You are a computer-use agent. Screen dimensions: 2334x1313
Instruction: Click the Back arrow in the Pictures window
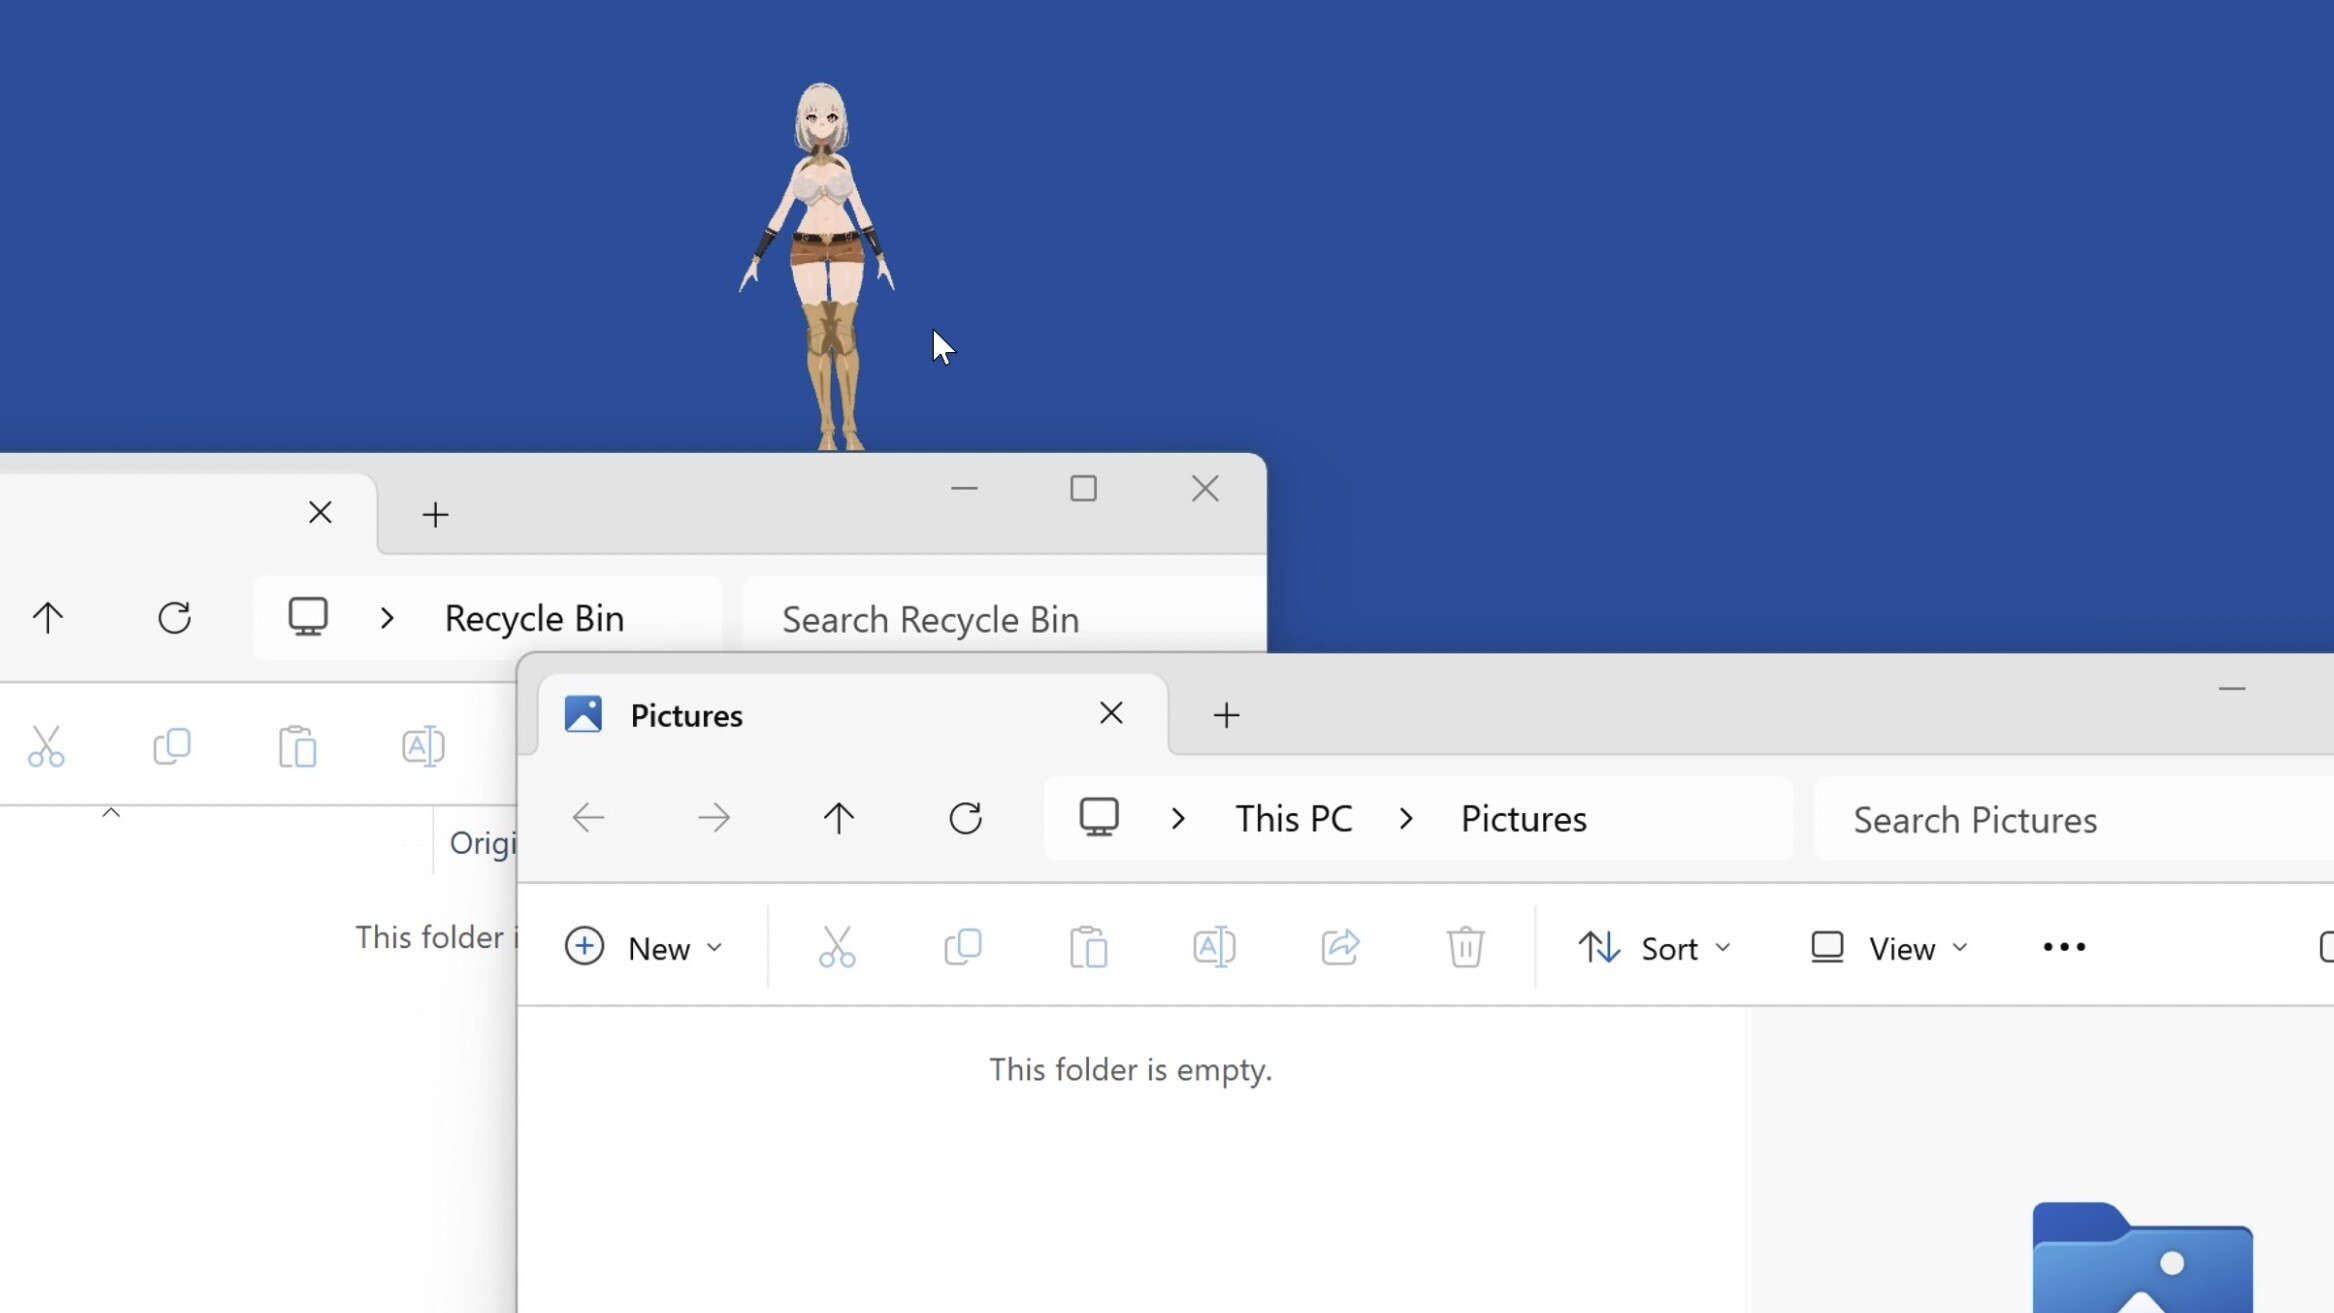[588, 817]
